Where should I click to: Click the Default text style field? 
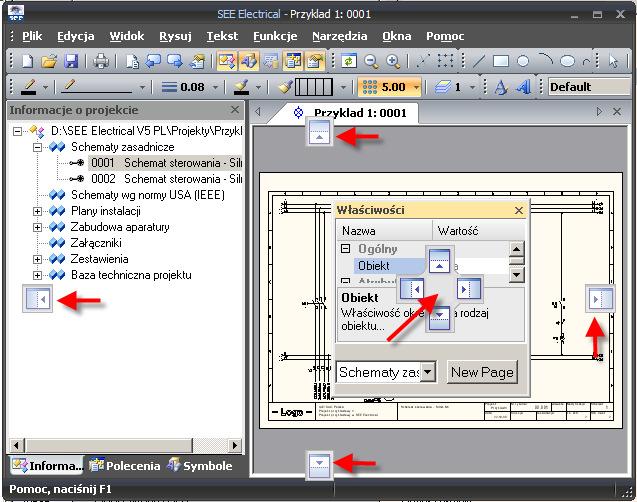click(588, 87)
